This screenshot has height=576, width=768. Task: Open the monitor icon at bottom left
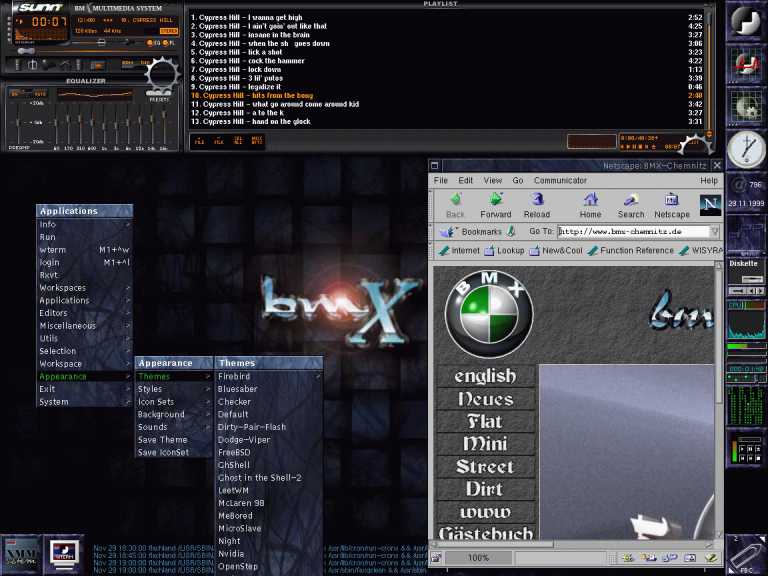[64, 554]
